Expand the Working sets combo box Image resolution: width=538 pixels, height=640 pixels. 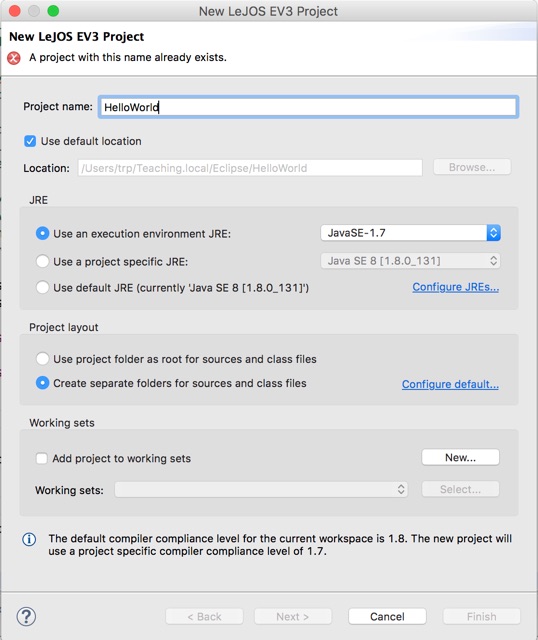point(261,489)
